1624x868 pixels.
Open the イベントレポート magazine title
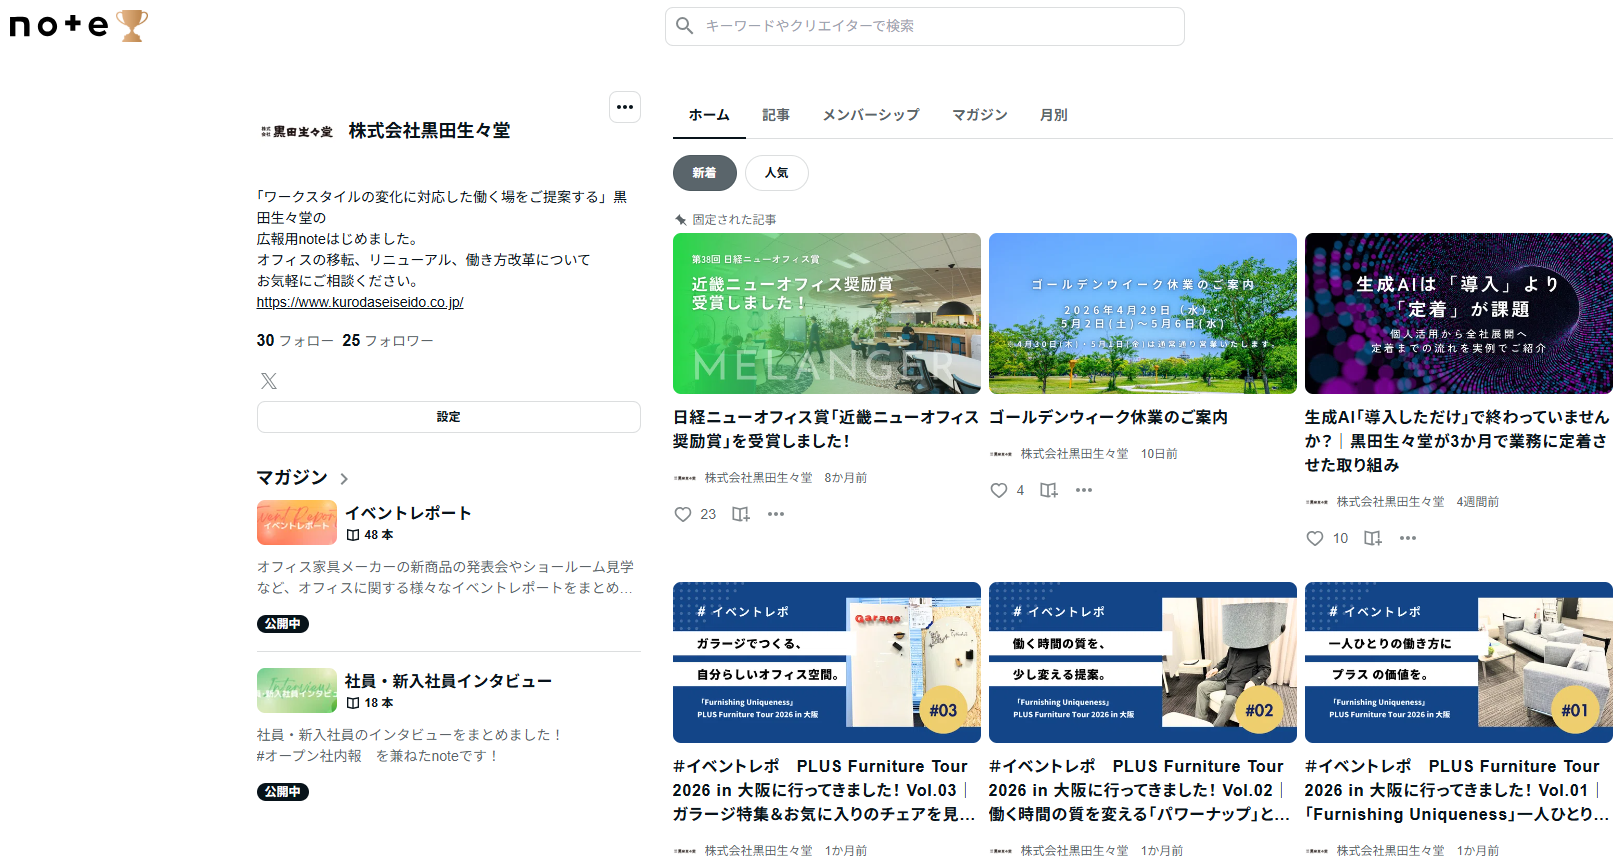click(408, 513)
